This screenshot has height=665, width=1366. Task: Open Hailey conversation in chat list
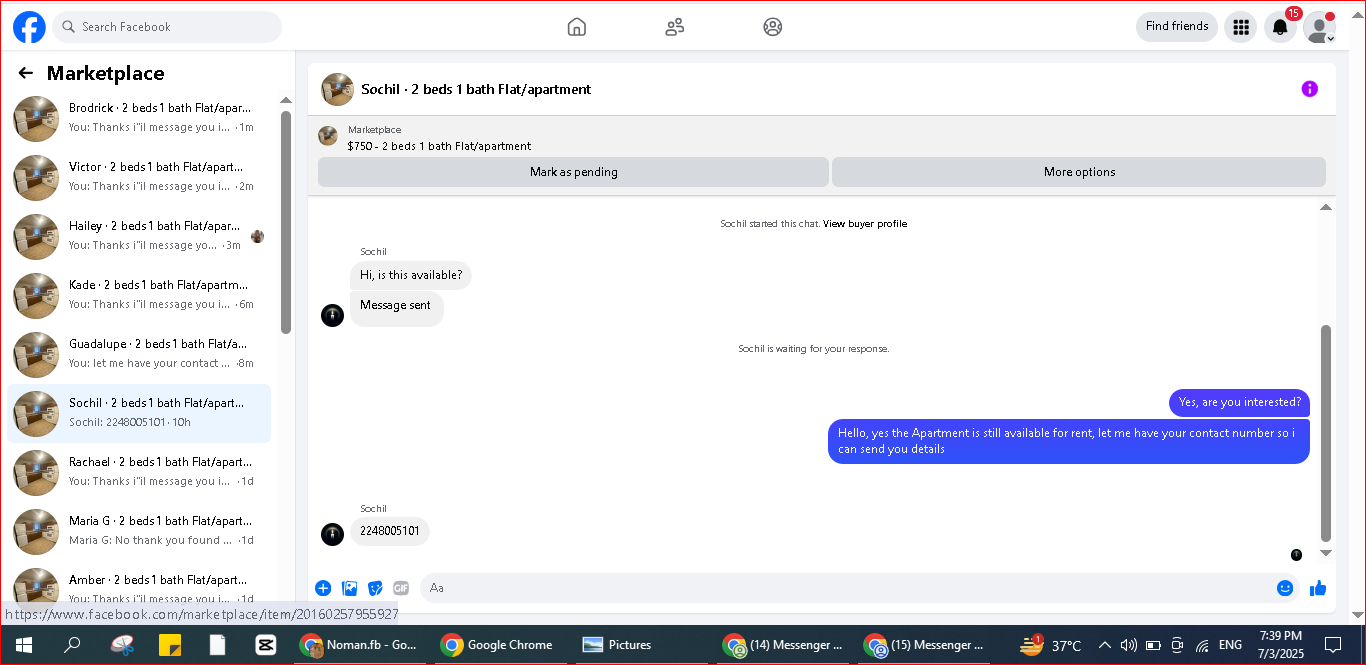tap(139, 236)
